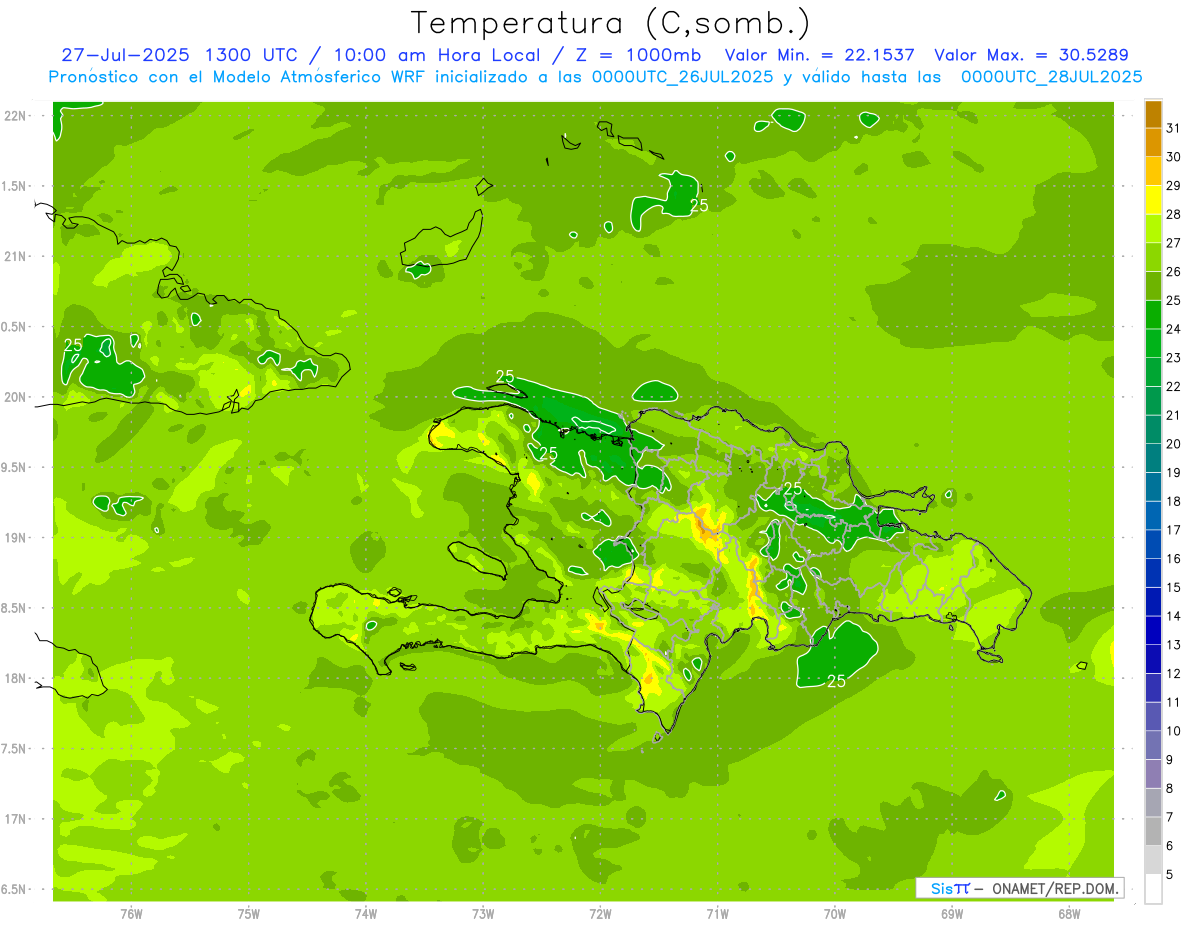Click the legend value '8'
The height and width of the screenshot is (927, 1200).
click(1170, 788)
